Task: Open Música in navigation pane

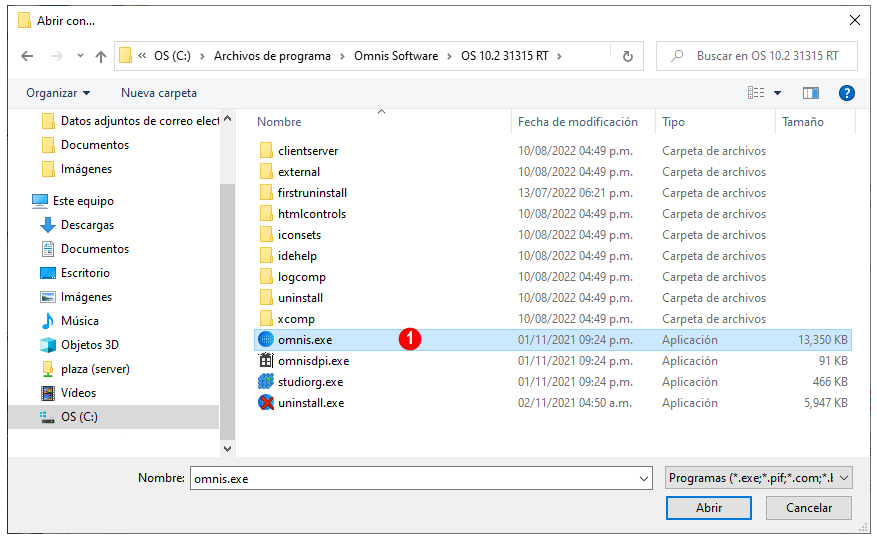Action: pos(70,321)
